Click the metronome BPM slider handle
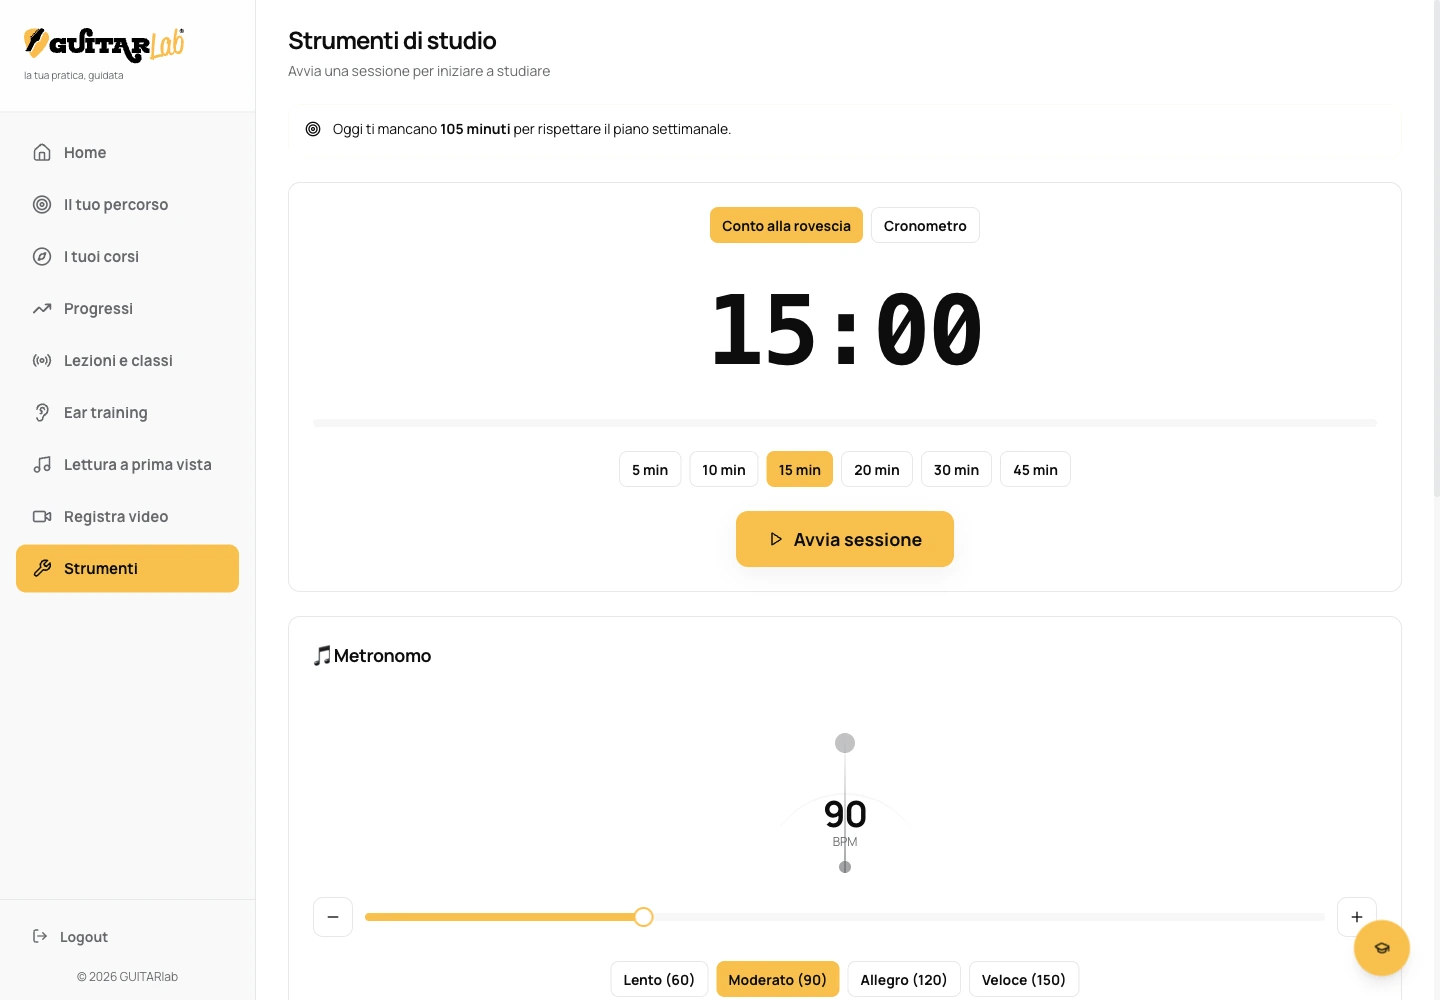Screen dimensions: 1440x1000 pyautogui.click(x=644, y=917)
